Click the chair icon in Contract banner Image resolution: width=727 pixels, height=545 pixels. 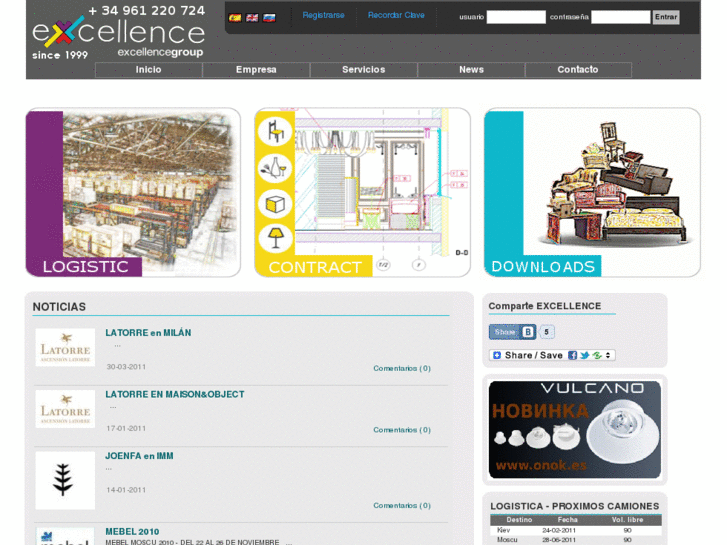tap(275, 131)
